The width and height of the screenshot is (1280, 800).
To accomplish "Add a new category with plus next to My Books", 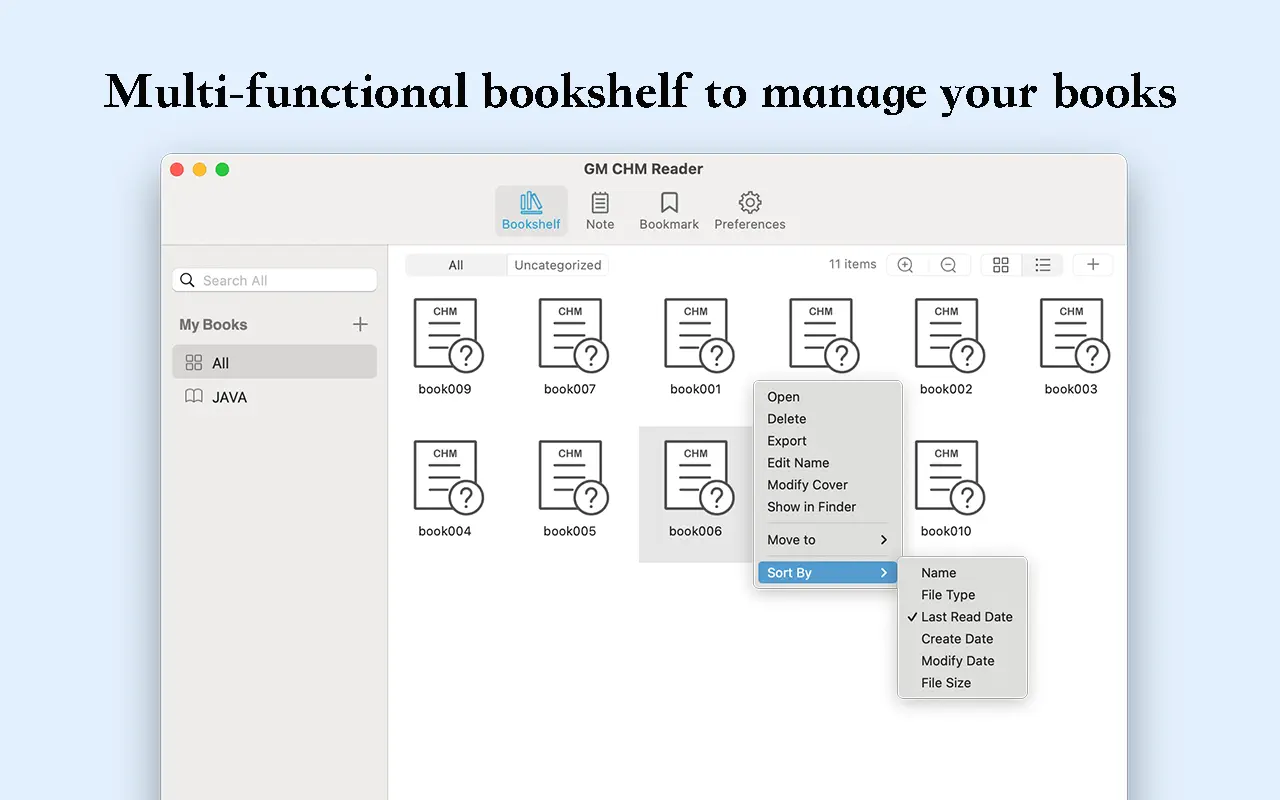I will click(x=361, y=324).
